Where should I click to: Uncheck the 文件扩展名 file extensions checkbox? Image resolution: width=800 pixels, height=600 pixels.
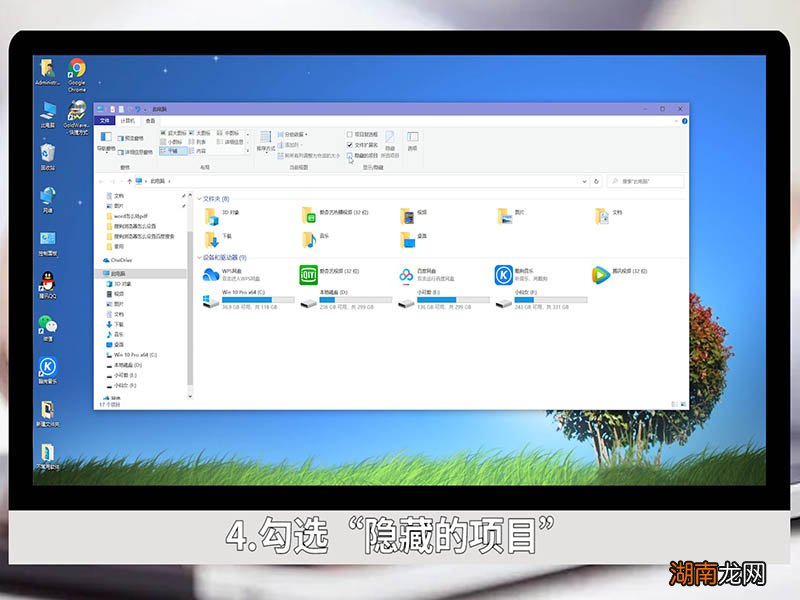pos(349,145)
